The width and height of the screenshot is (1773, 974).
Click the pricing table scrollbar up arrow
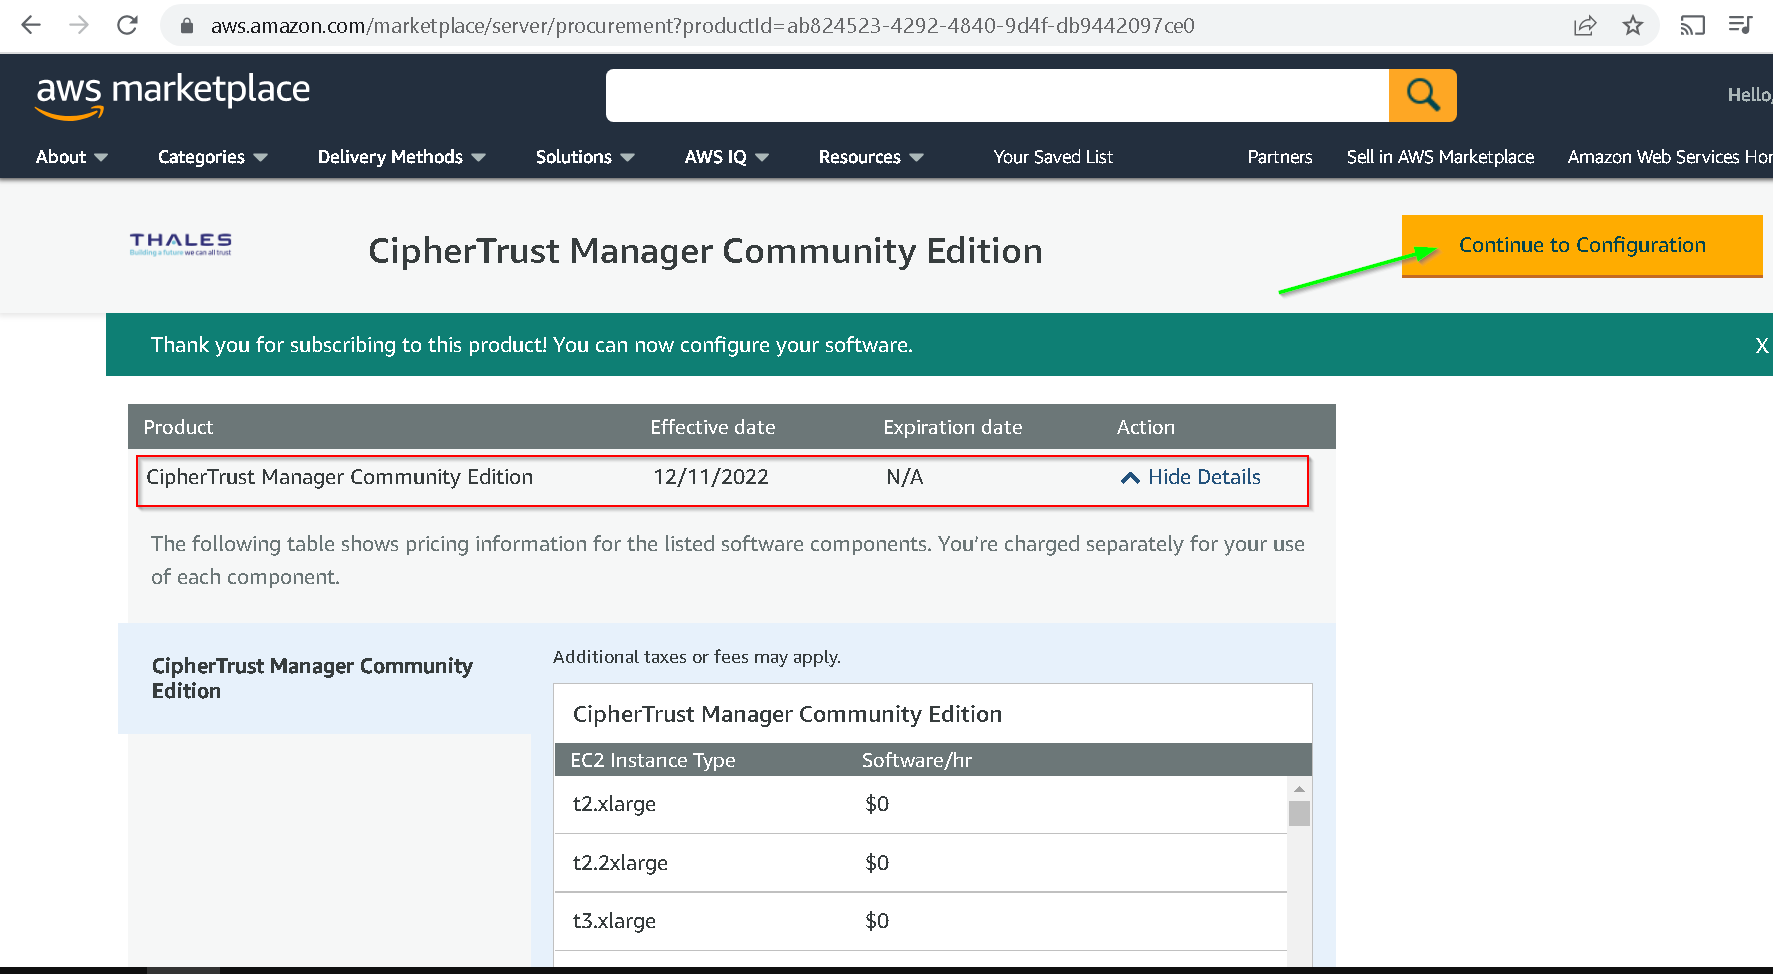coord(1299,789)
